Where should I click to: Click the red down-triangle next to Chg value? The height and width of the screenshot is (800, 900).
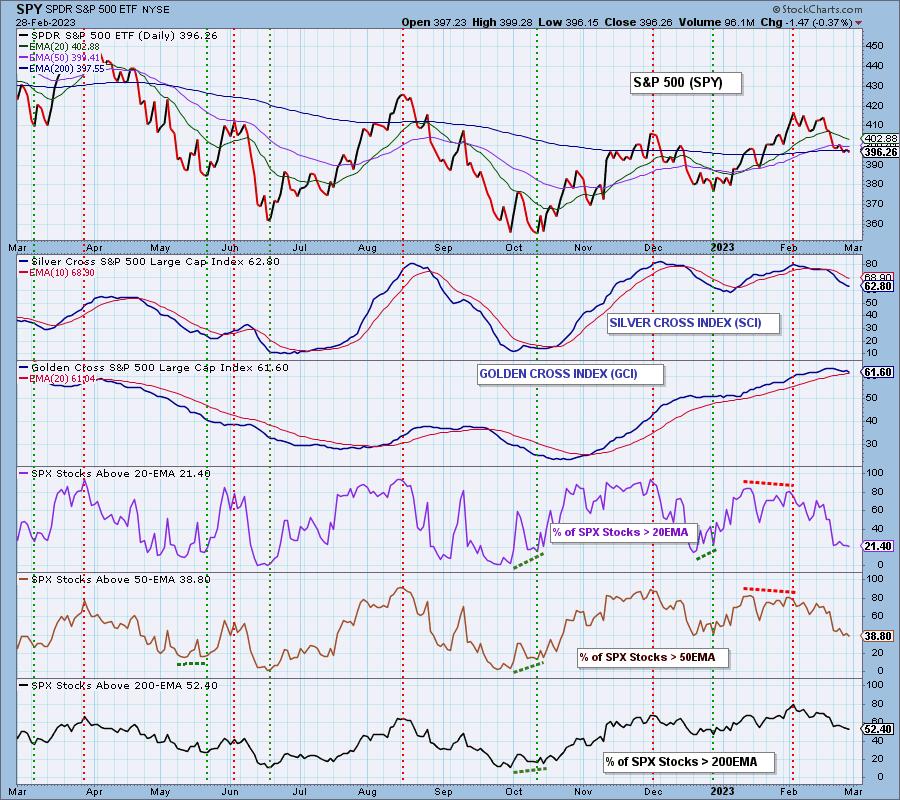click(x=859, y=23)
